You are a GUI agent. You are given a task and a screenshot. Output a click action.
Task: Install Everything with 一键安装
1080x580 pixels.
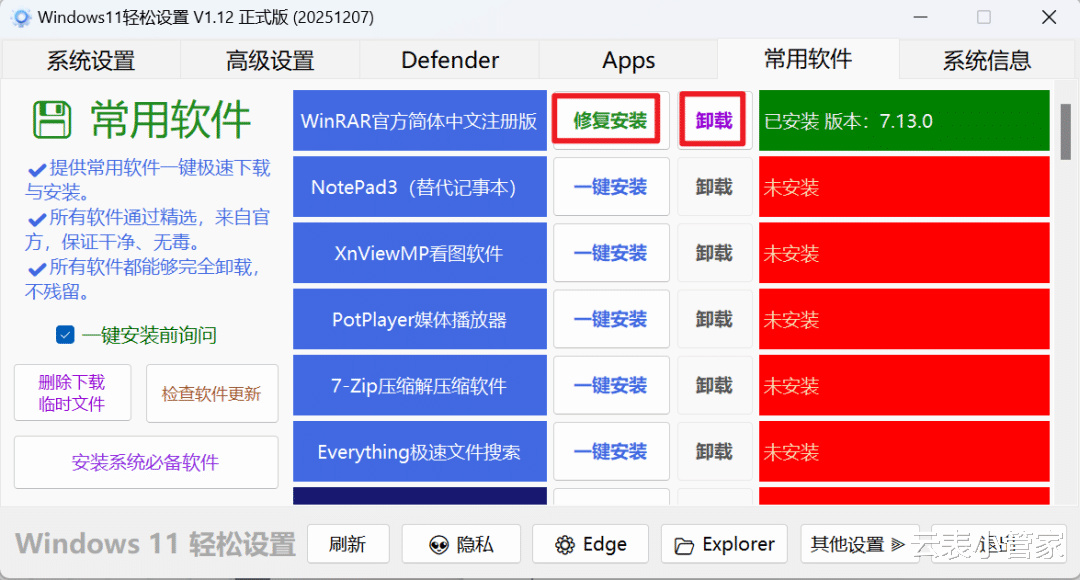611,451
